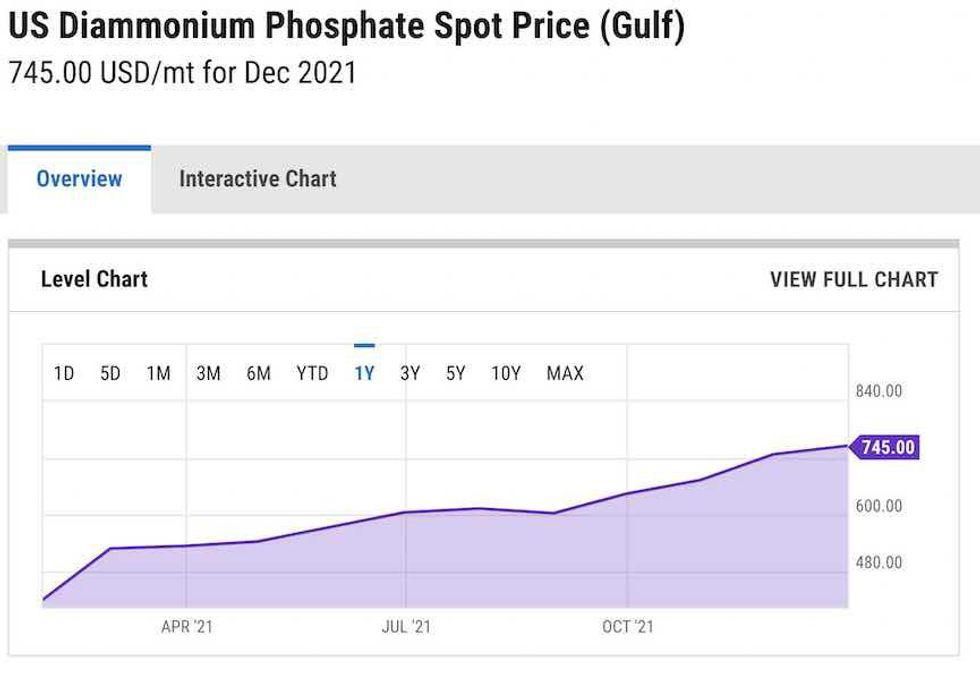This screenshot has height=678, width=980.
Task: Select the 1D time range
Action: 64,374
